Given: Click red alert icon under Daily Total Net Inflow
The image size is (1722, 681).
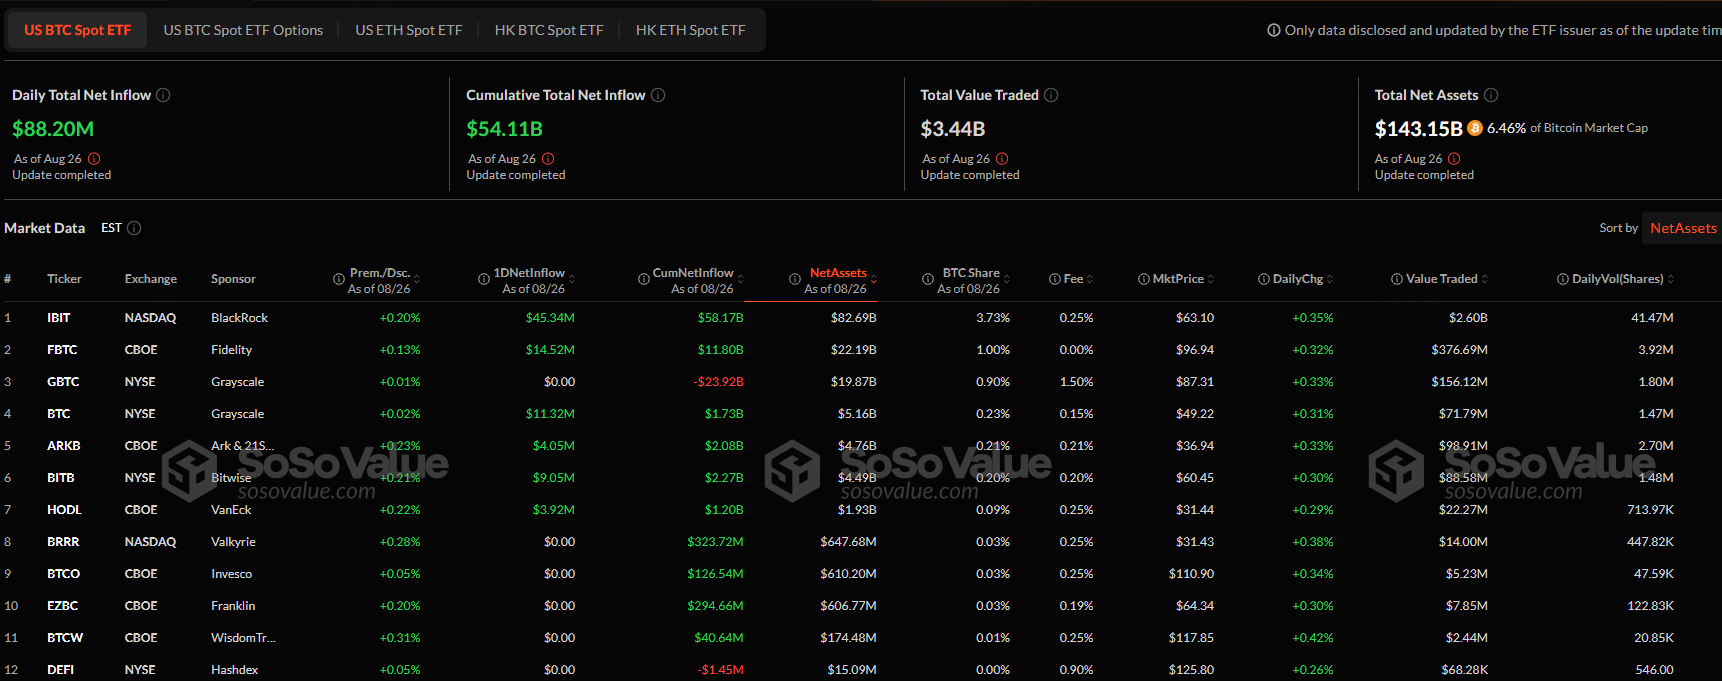Looking at the screenshot, I should click(94, 159).
